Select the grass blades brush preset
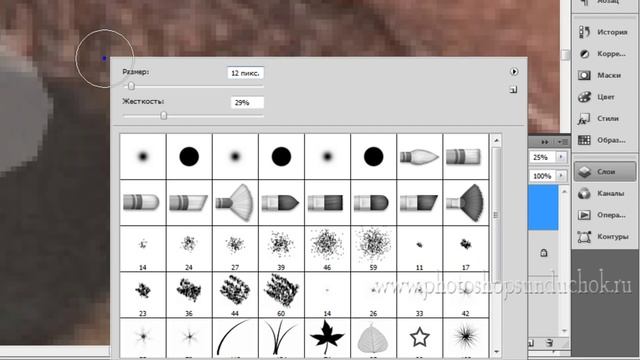The image size is (640, 360). (x=281, y=338)
